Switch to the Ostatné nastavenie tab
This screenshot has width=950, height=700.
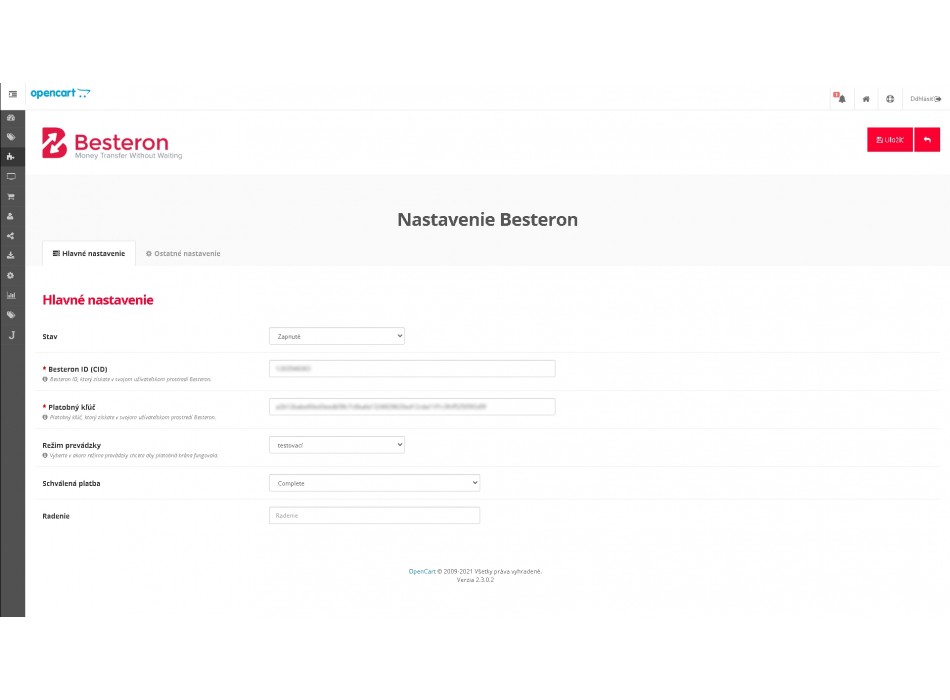point(183,253)
